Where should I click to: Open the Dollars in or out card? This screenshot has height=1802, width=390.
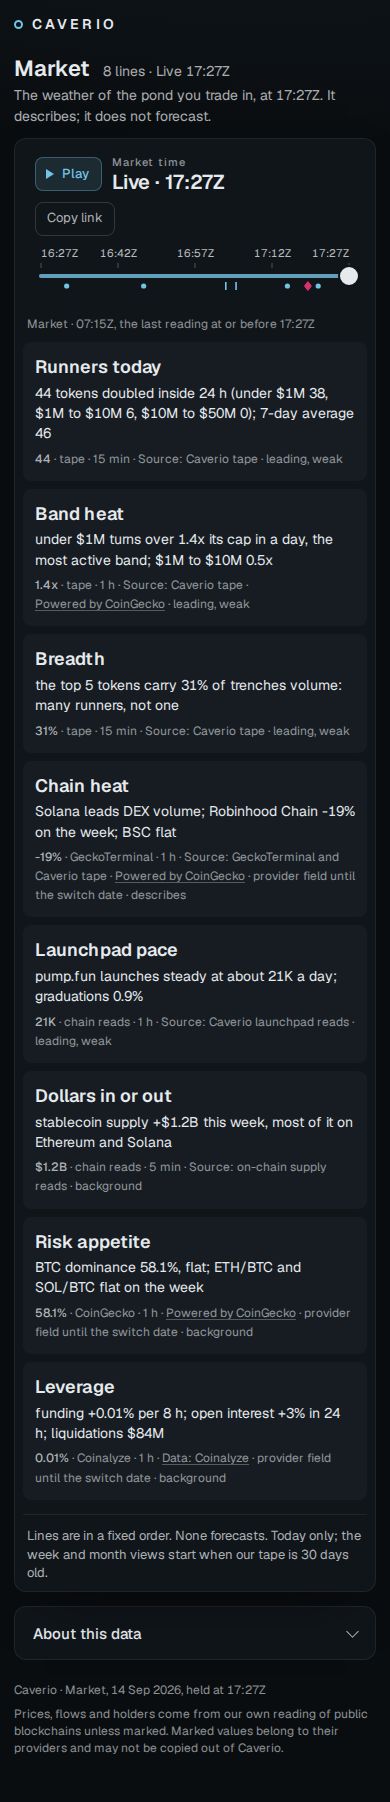(x=195, y=1139)
